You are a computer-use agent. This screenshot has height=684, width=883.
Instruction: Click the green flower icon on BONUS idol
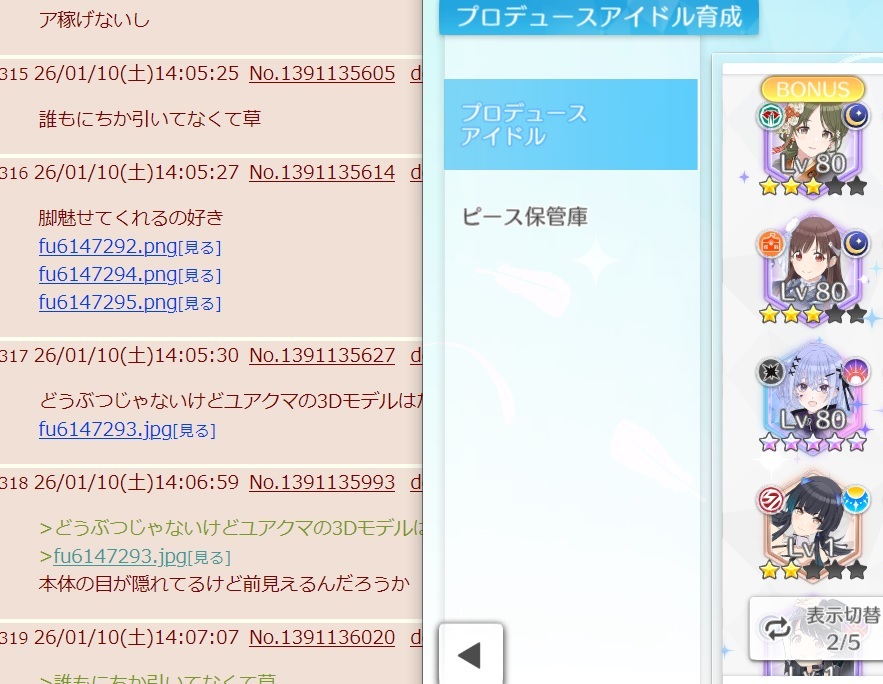(x=770, y=117)
